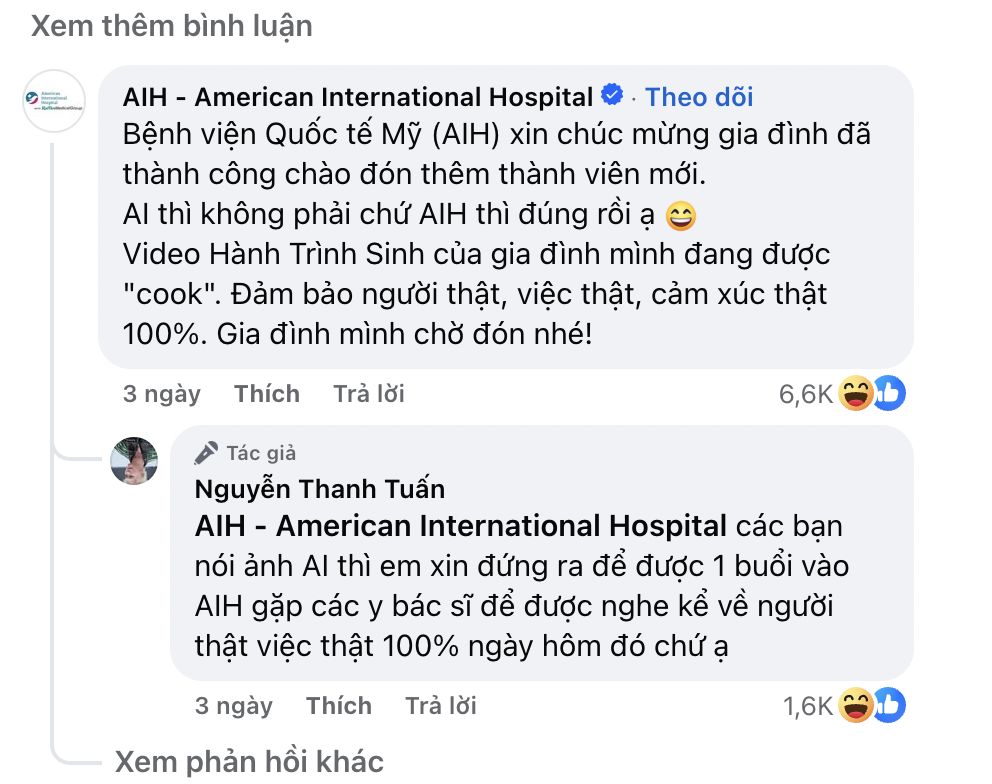This screenshot has width=992, height=784.
Task: Open Nguyễn Thanh Tuấn's profile name link
Action: pyautogui.click(x=320, y=489)
